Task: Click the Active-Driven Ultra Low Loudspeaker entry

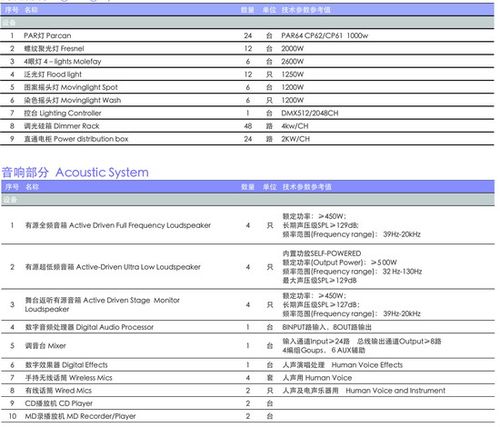Action: click(x=248, y=267)
